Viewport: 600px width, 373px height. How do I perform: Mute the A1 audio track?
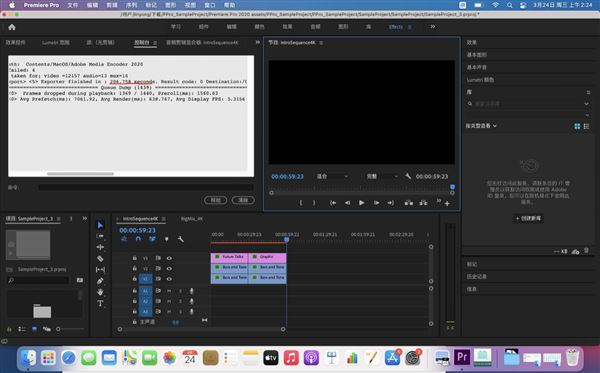pyautogui.click(x=169, y=291)
